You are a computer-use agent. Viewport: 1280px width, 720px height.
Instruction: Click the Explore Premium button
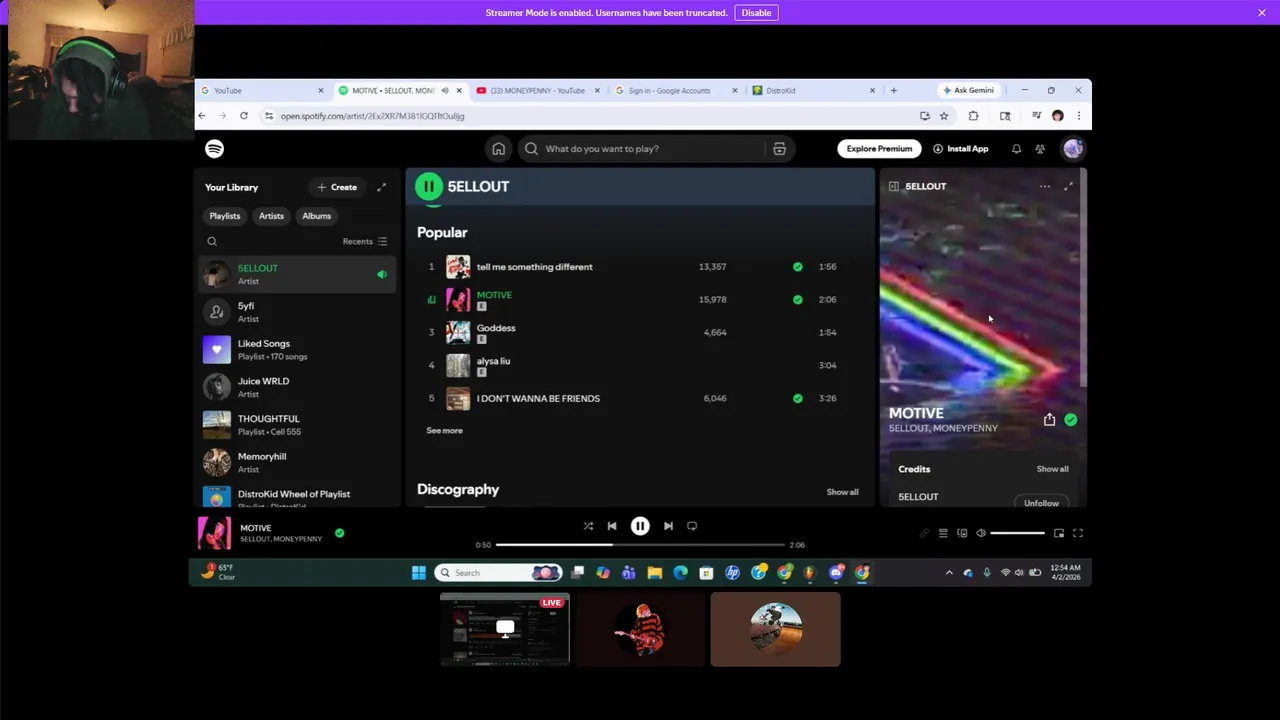(879, 149)
